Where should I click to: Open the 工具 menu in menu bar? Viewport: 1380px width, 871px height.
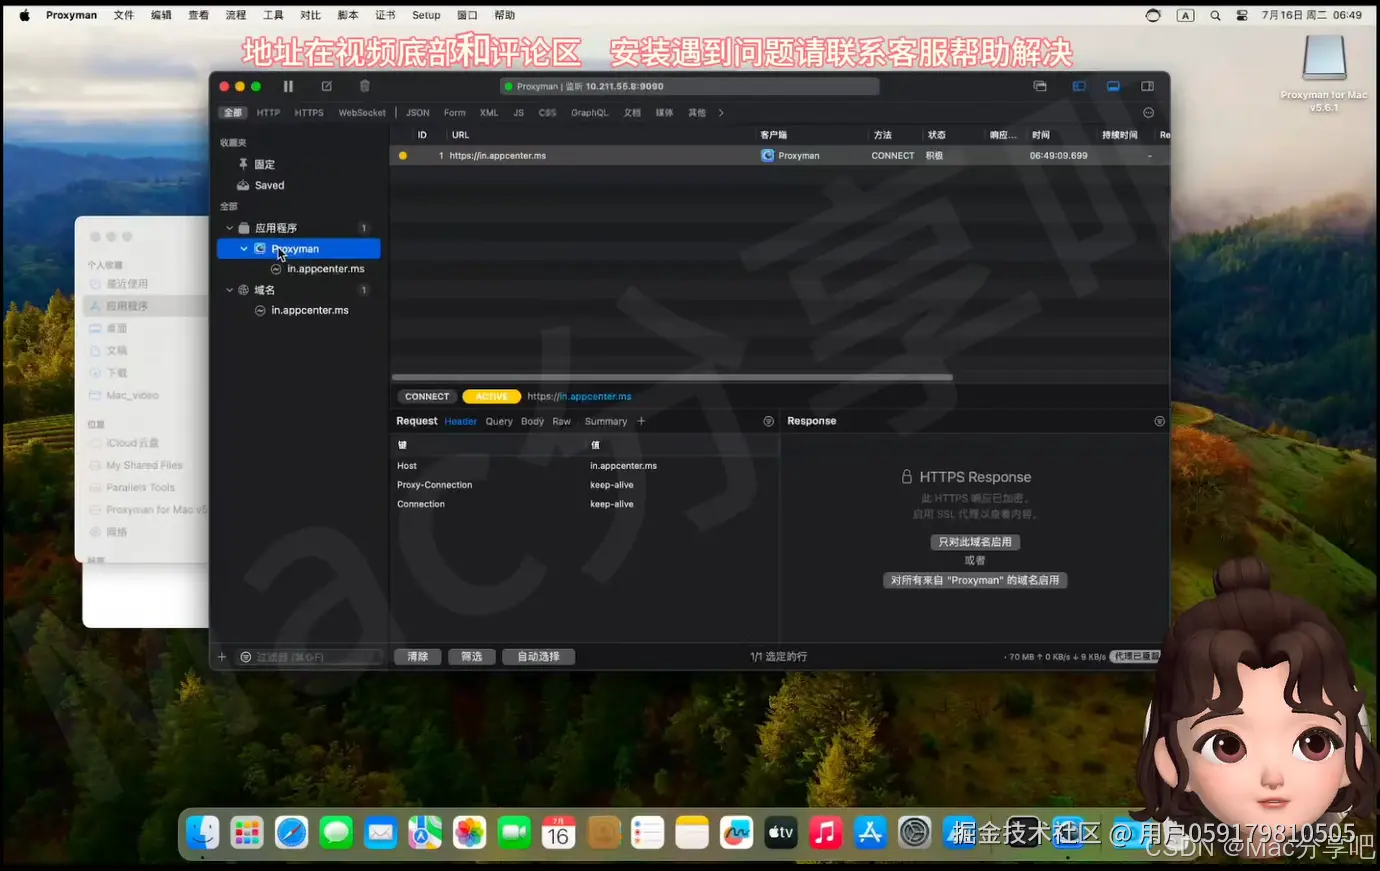point(273,15)
